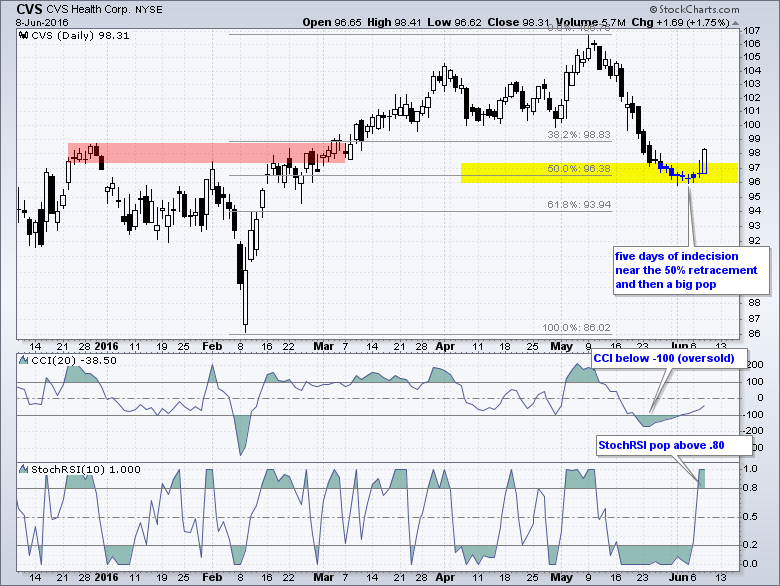Click the last white candle at chart's right
The height and width of the screenshot is (586, 780).
tap(705, 161)
